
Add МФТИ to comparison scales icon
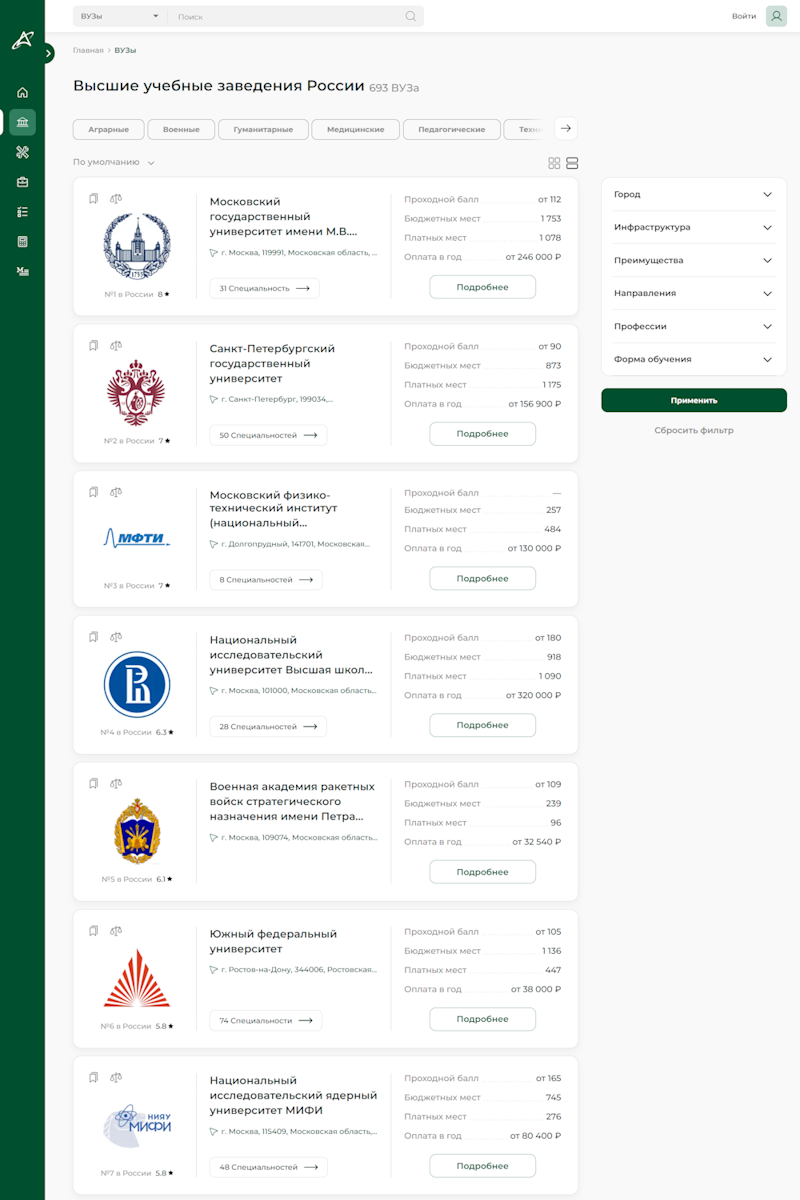point(116,492)
